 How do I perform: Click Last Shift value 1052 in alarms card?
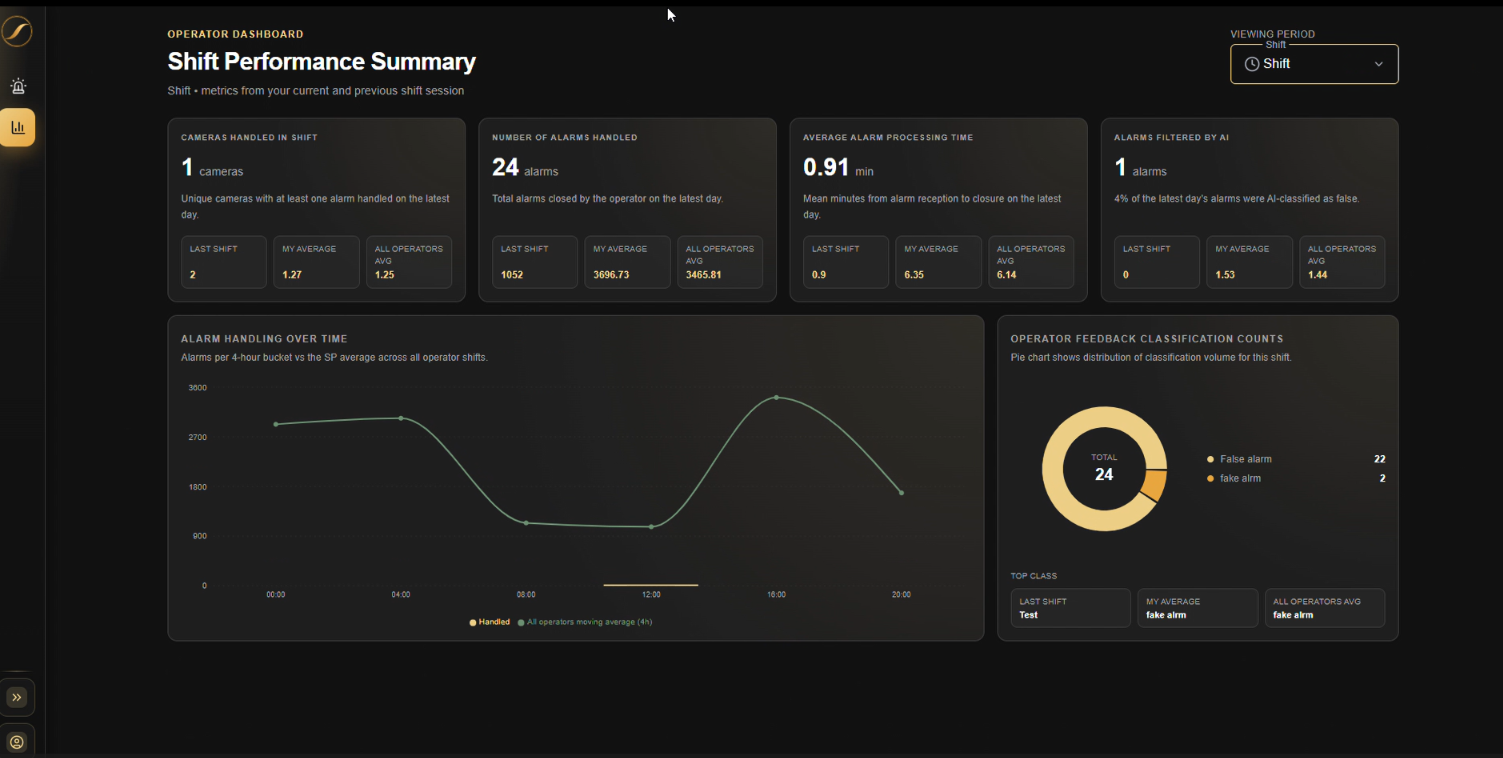pos(512,274)
